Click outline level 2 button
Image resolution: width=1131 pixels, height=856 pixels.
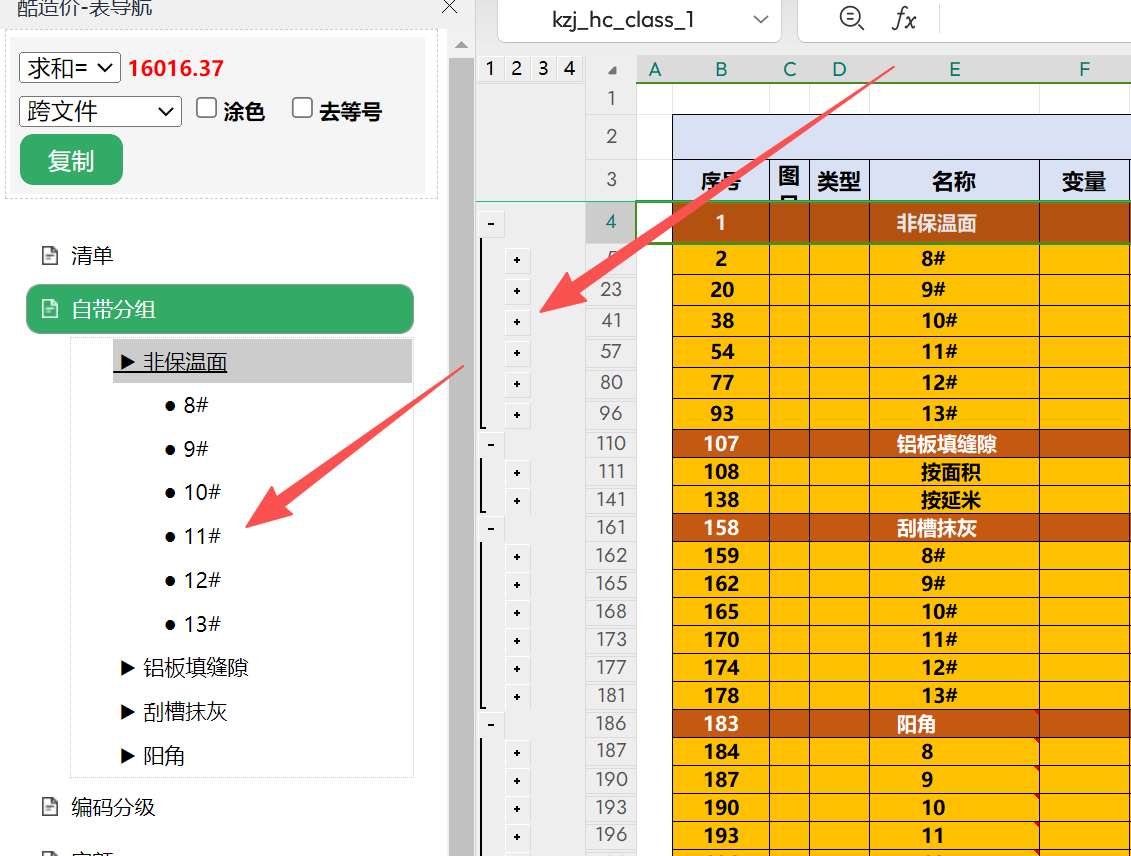[x=516, y=69]
